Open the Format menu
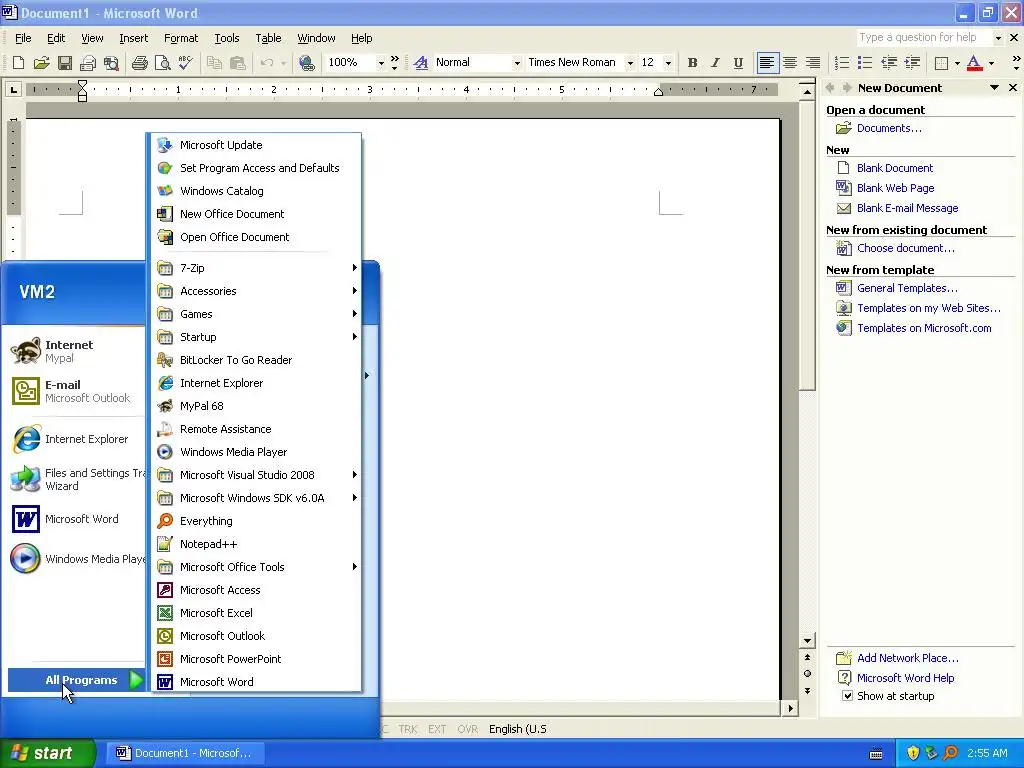The height and width of the screenshot is (768, 1024). tap(181, 38)
